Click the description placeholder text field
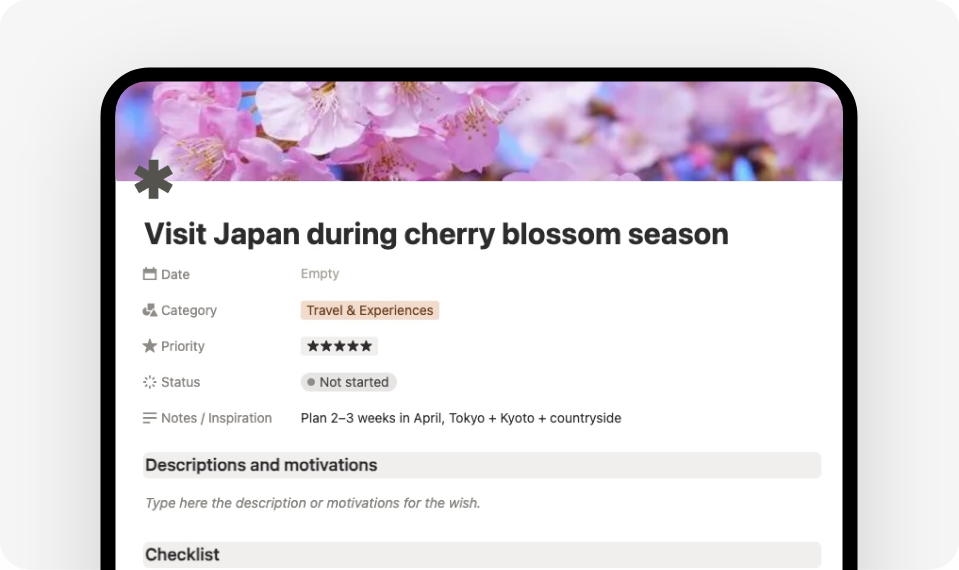 pyautogui.click(x=313, y=503)
